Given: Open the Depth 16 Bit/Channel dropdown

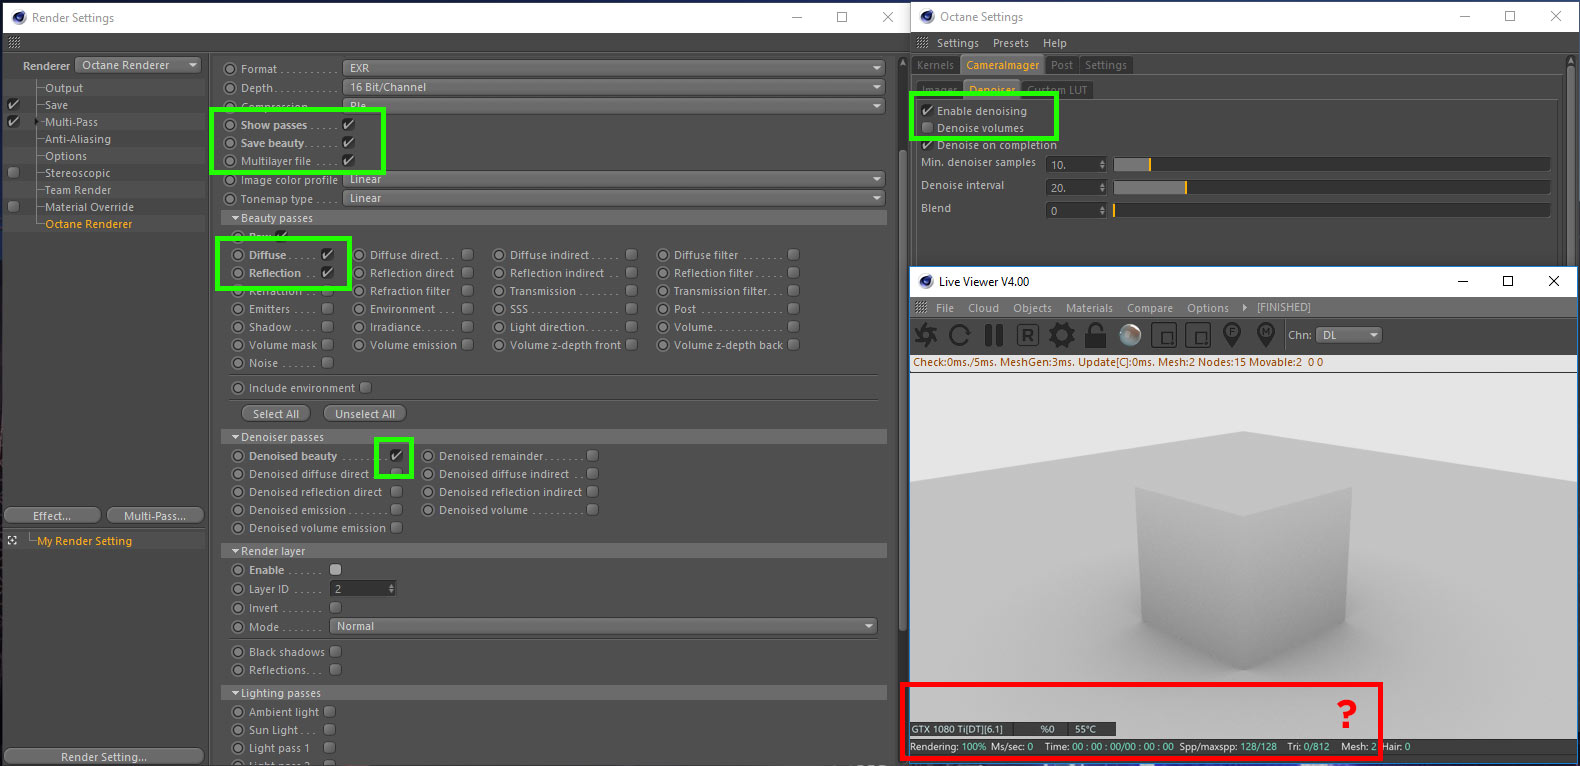Looking at the screenshot, I should (614, 87).
